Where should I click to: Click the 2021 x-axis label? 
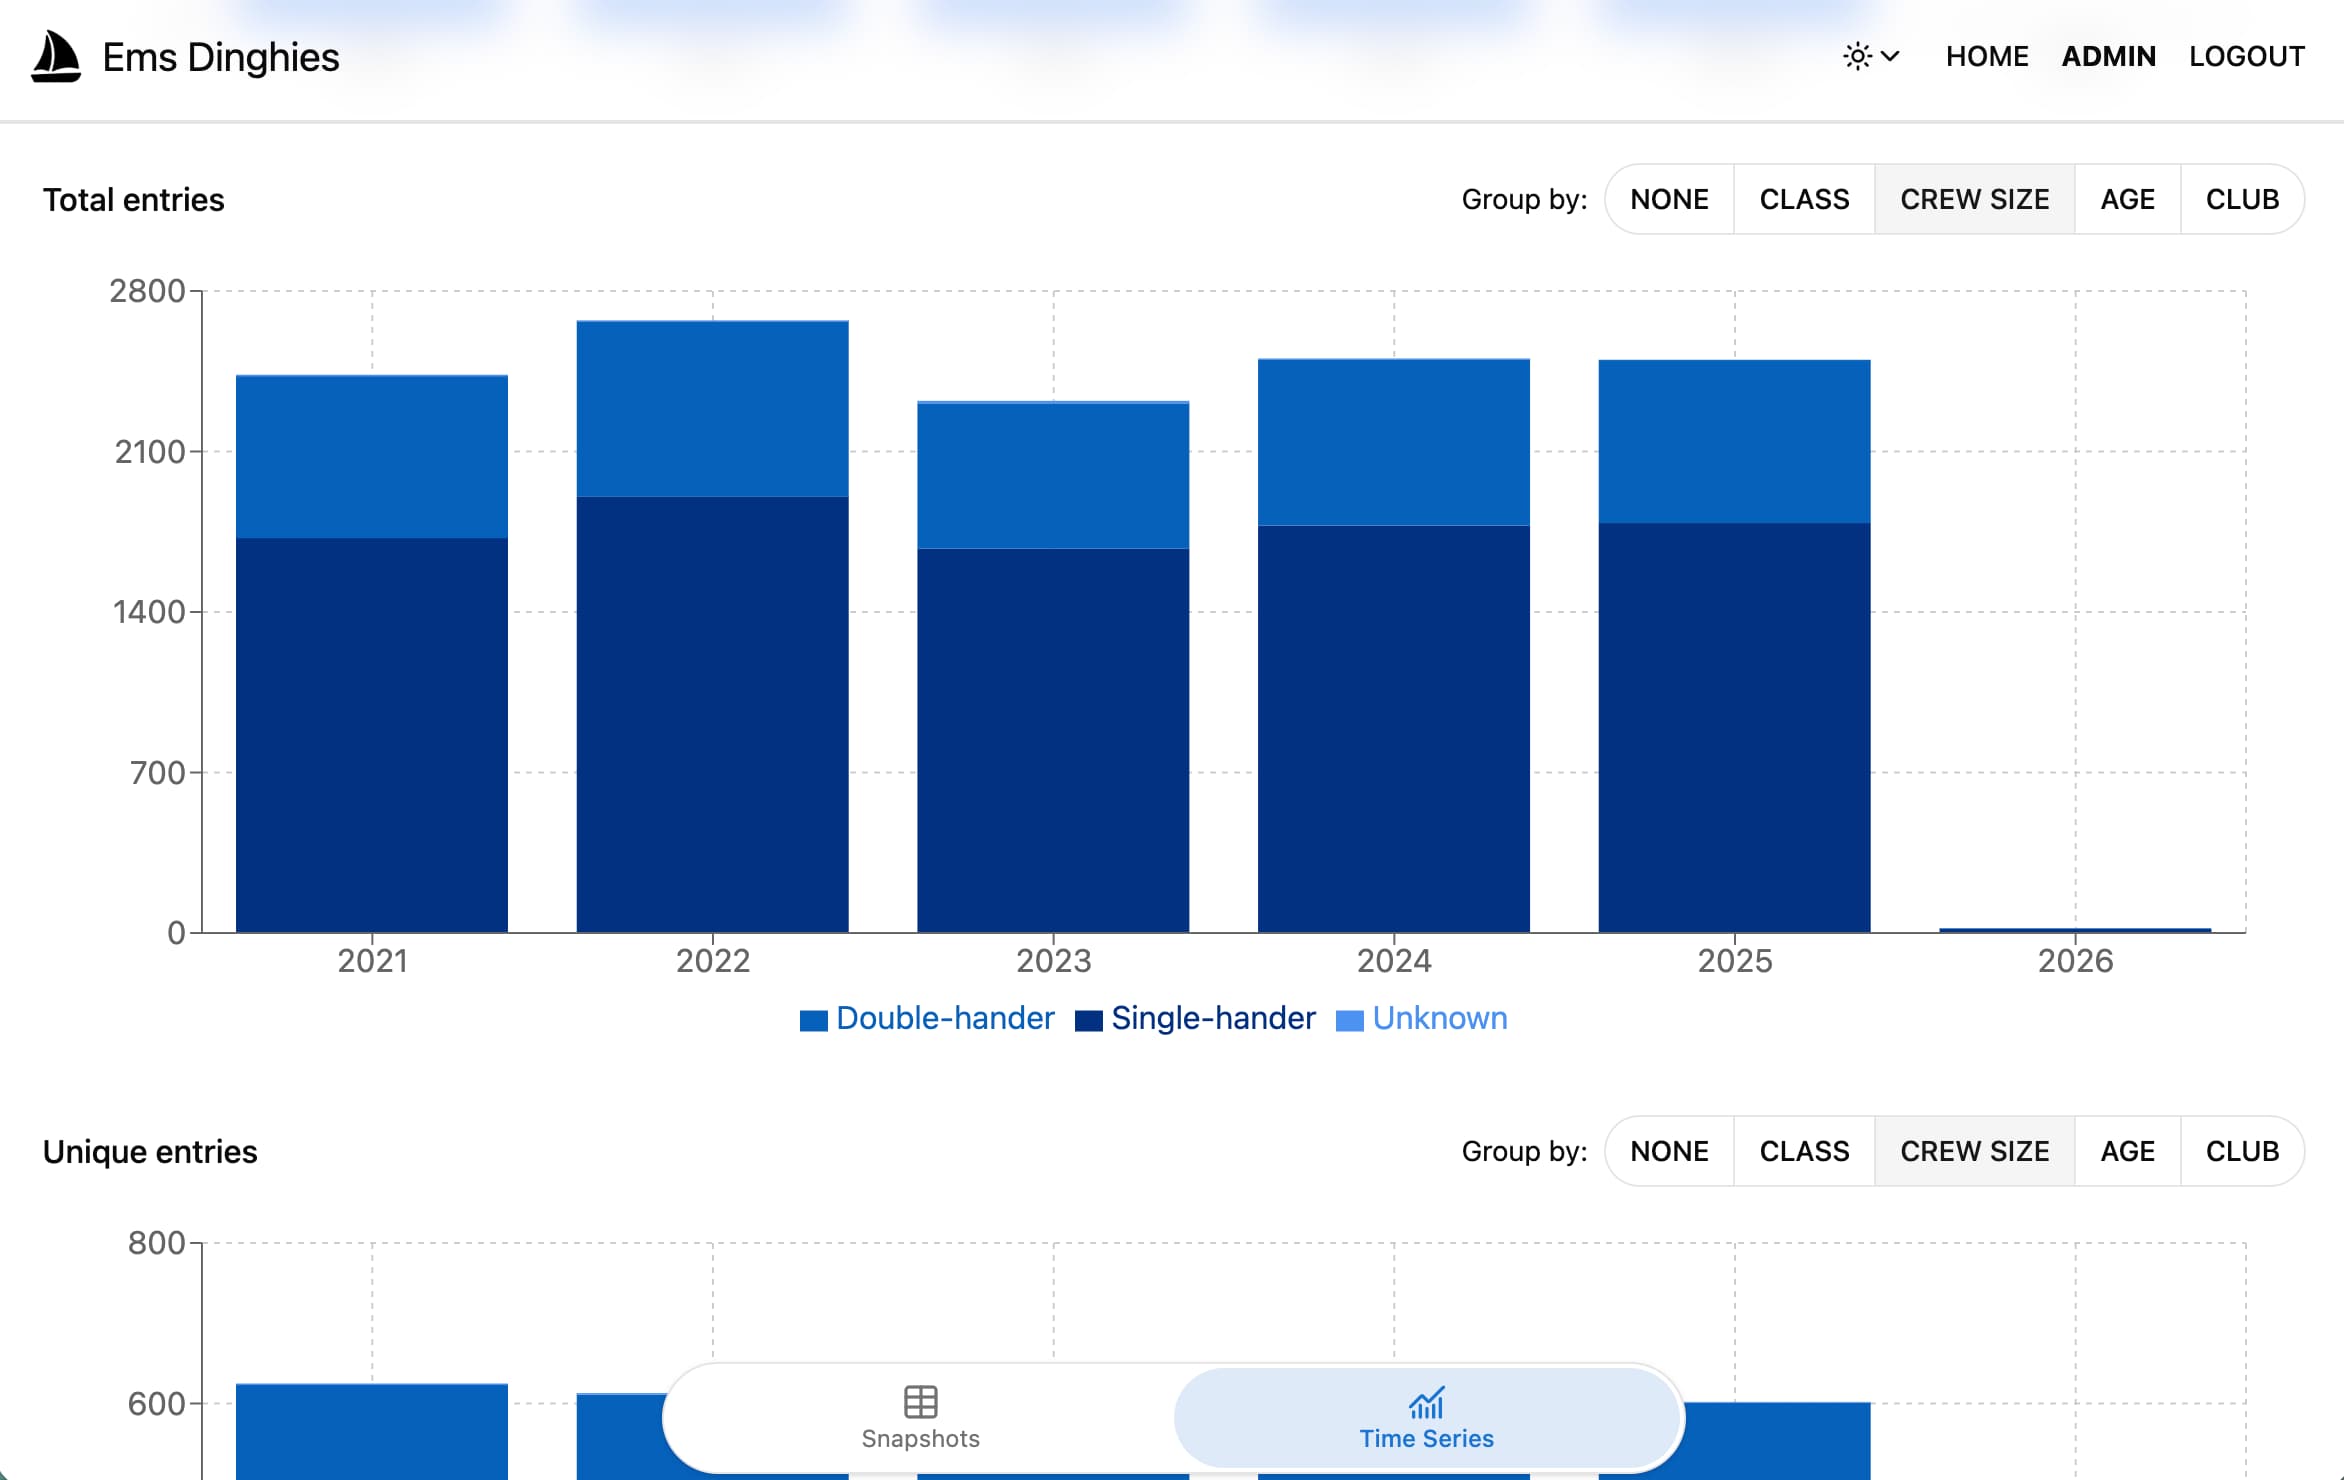[372, 961]
